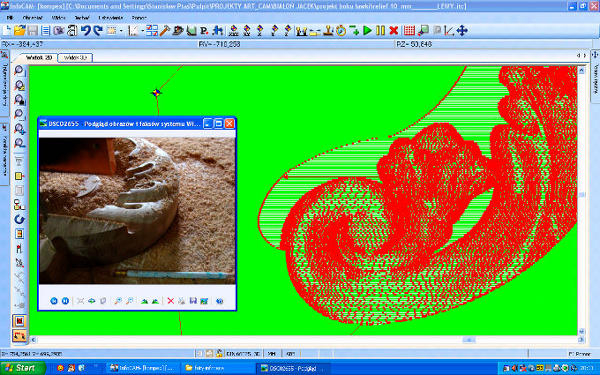Select the blue four-arrow move icon
This screenshot has height=375, width=600.
[462, 31]
